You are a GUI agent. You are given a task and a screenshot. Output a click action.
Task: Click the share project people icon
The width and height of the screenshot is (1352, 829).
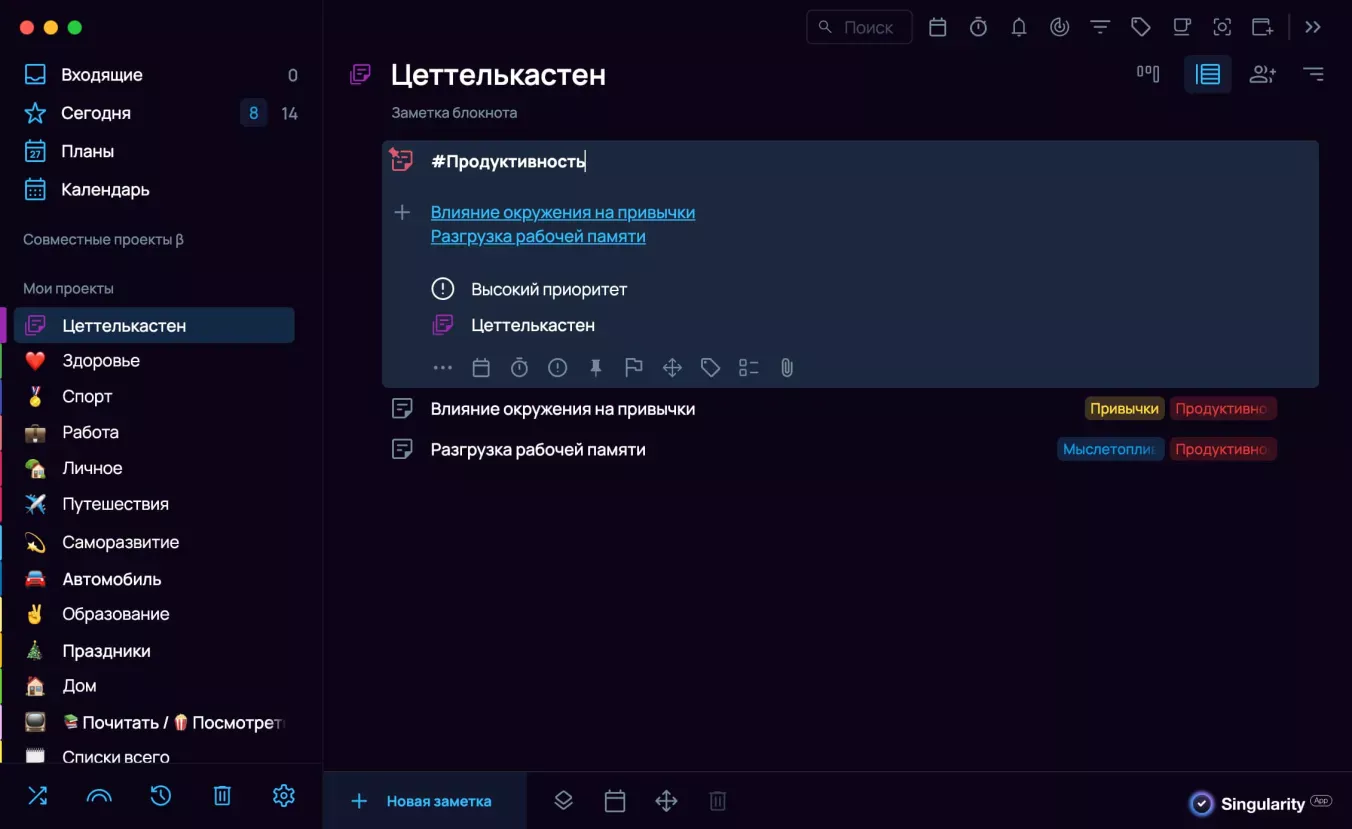point(1263,74)
